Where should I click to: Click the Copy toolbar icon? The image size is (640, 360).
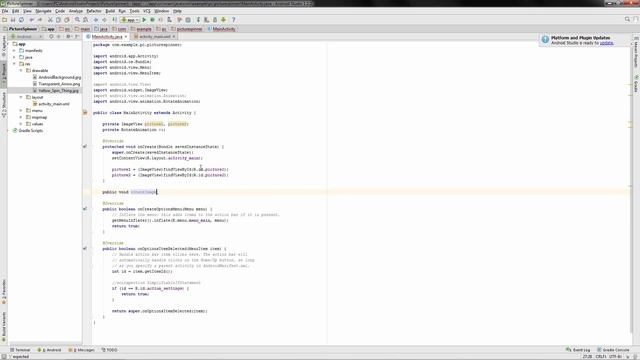coord(58,20)
